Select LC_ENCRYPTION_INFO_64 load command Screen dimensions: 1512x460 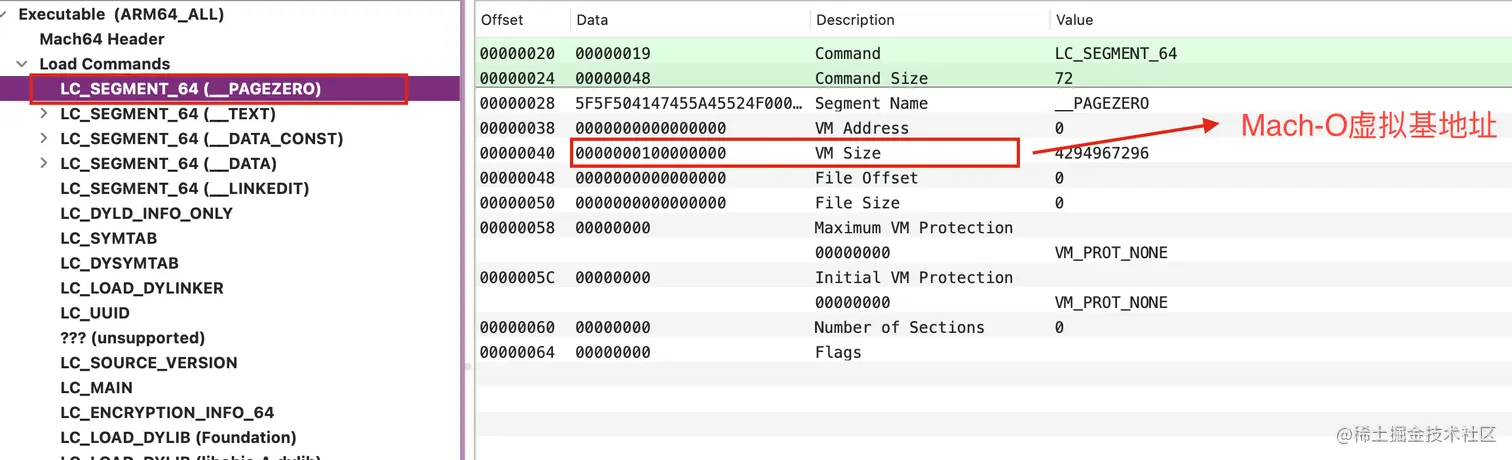pos(167,413)
